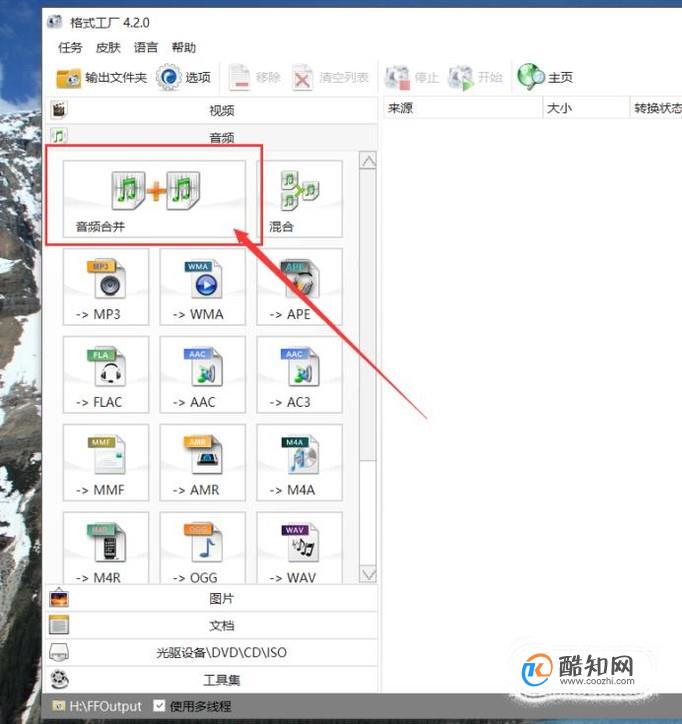
Task: Open the 输出文件夹 output folder
Action: (102, 78)
